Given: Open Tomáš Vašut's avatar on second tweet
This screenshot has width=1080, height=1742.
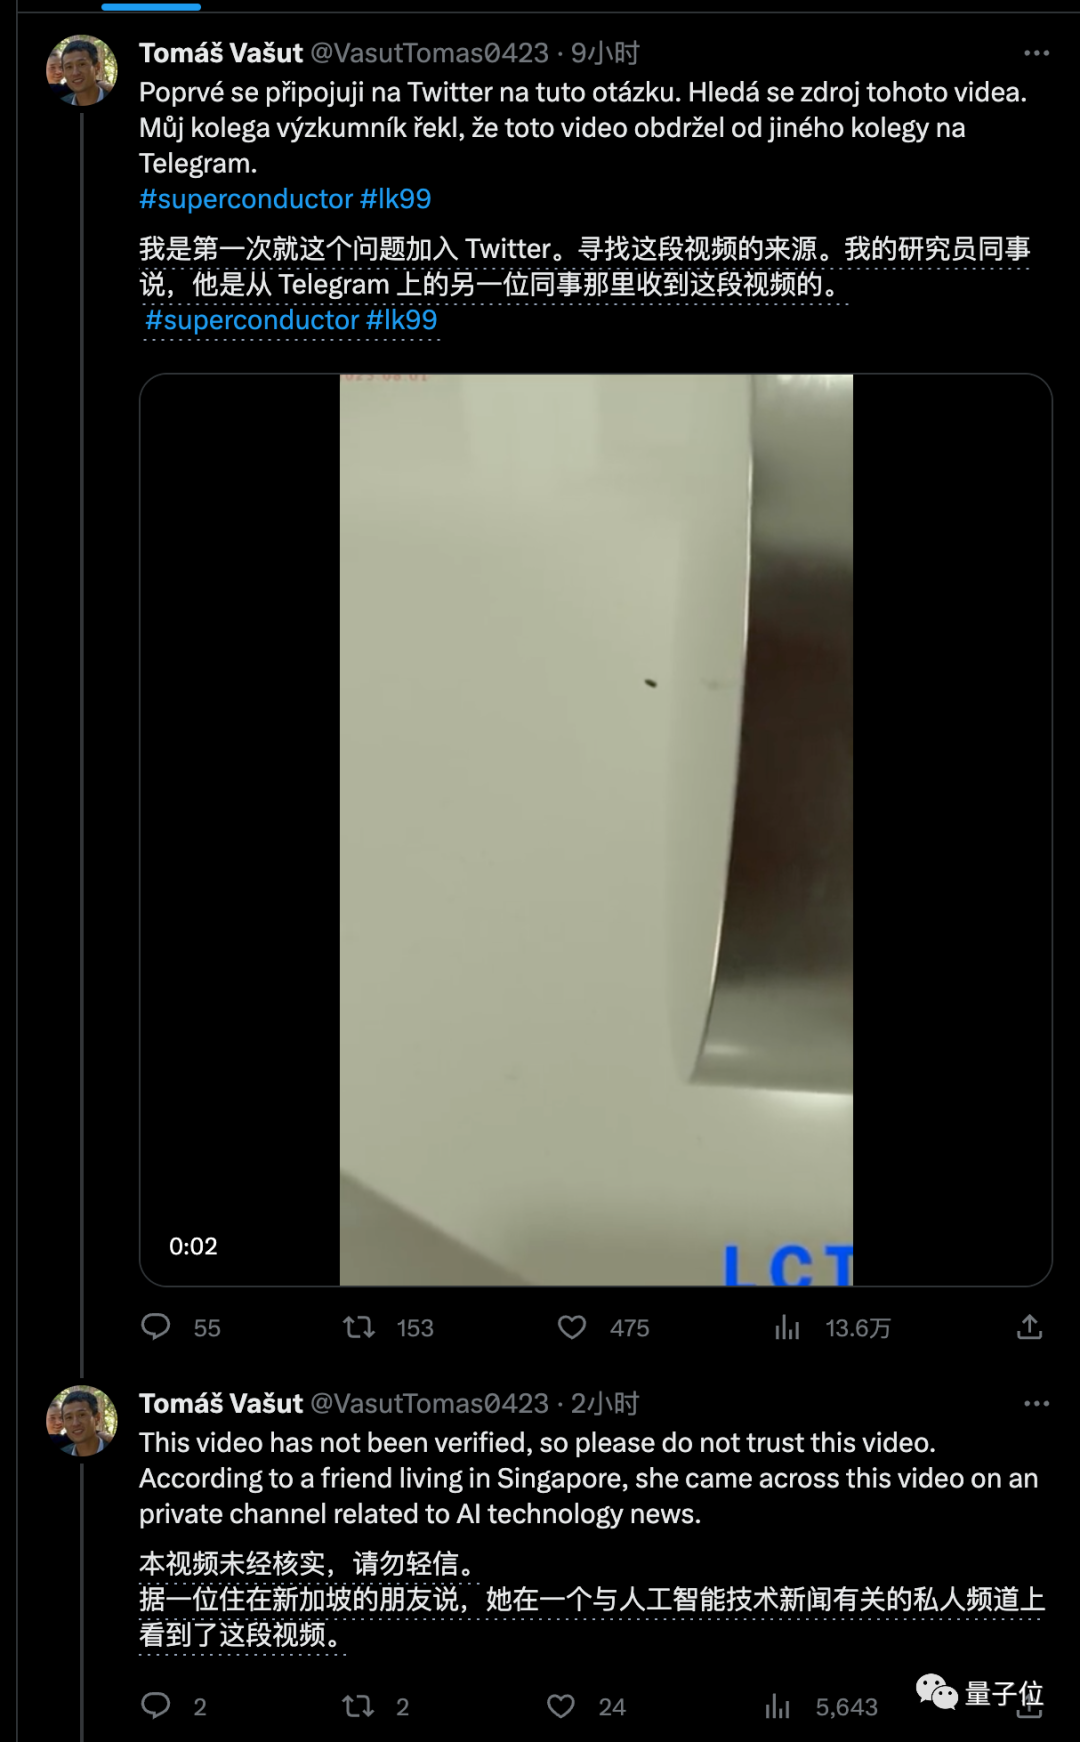Looking at the screenshot, I should pos(82,1420).
